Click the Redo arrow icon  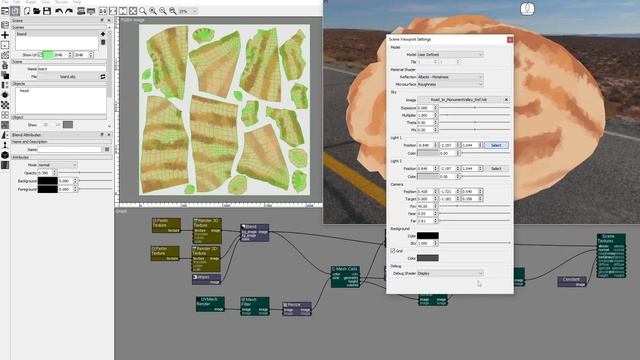69,11
